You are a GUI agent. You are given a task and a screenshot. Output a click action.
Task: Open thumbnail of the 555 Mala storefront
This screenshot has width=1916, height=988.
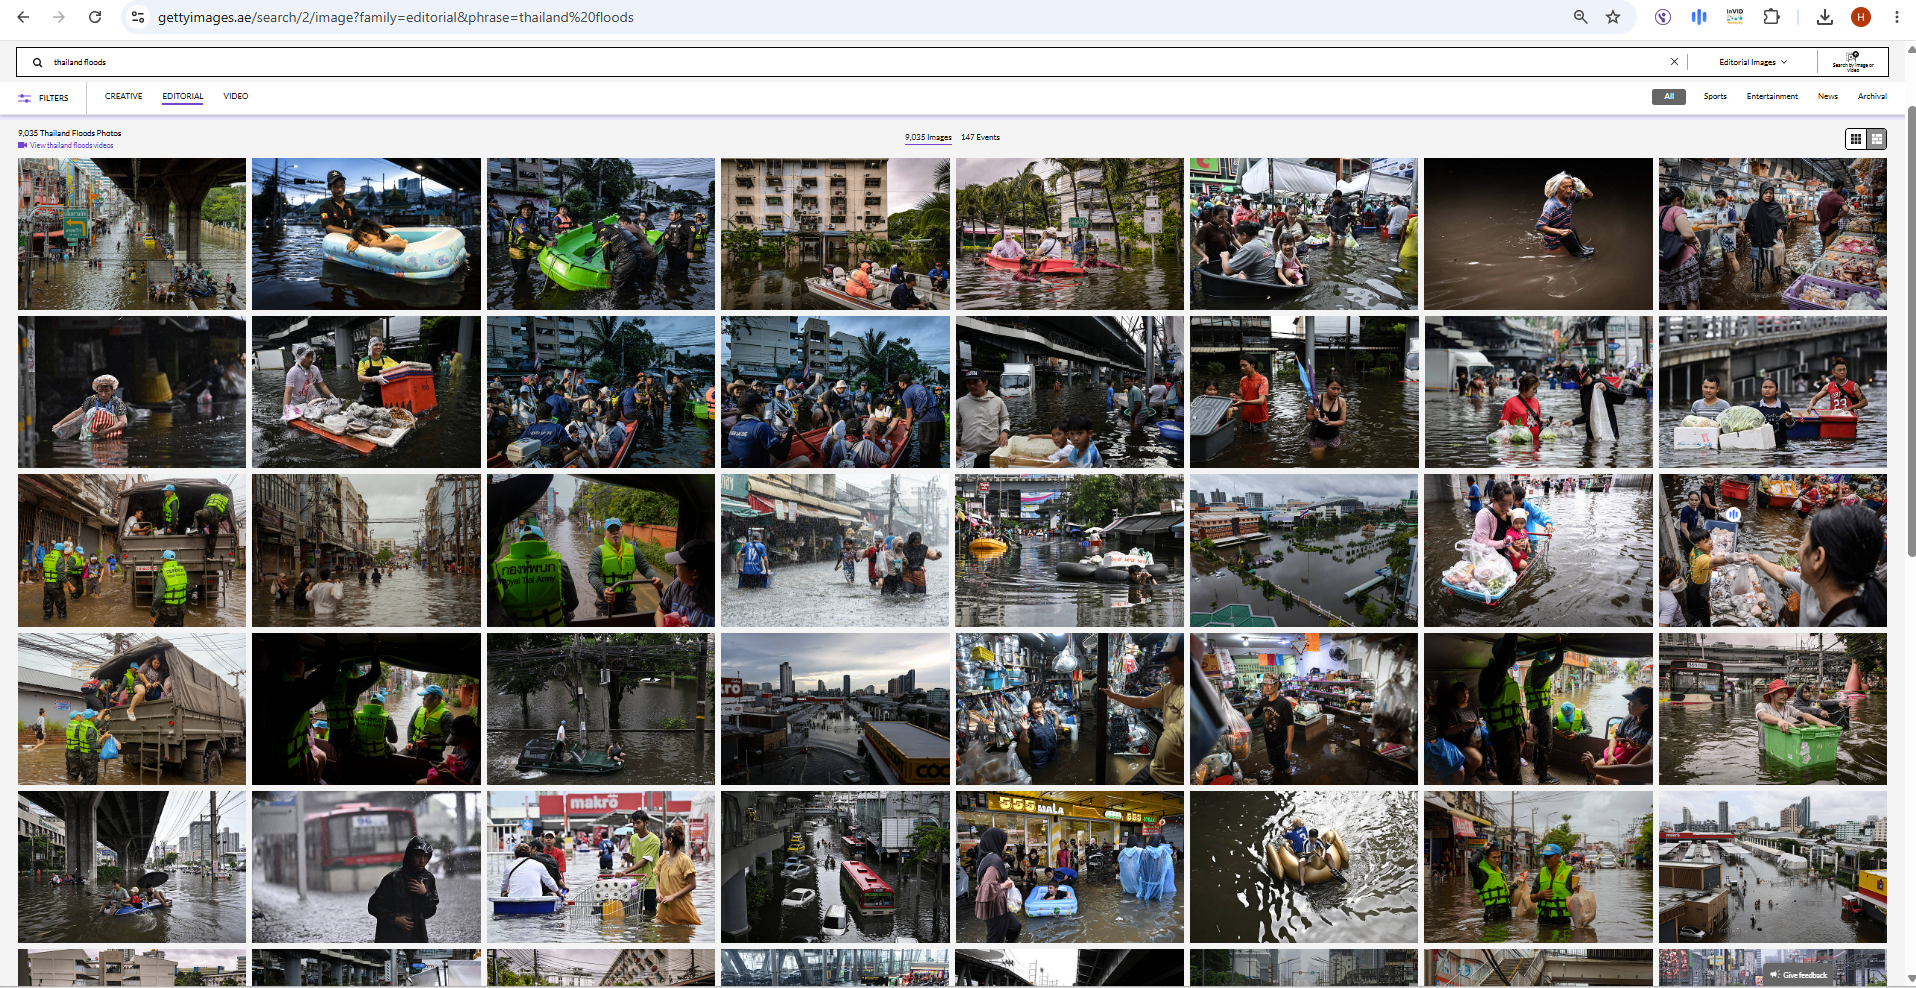point(1070,867)
